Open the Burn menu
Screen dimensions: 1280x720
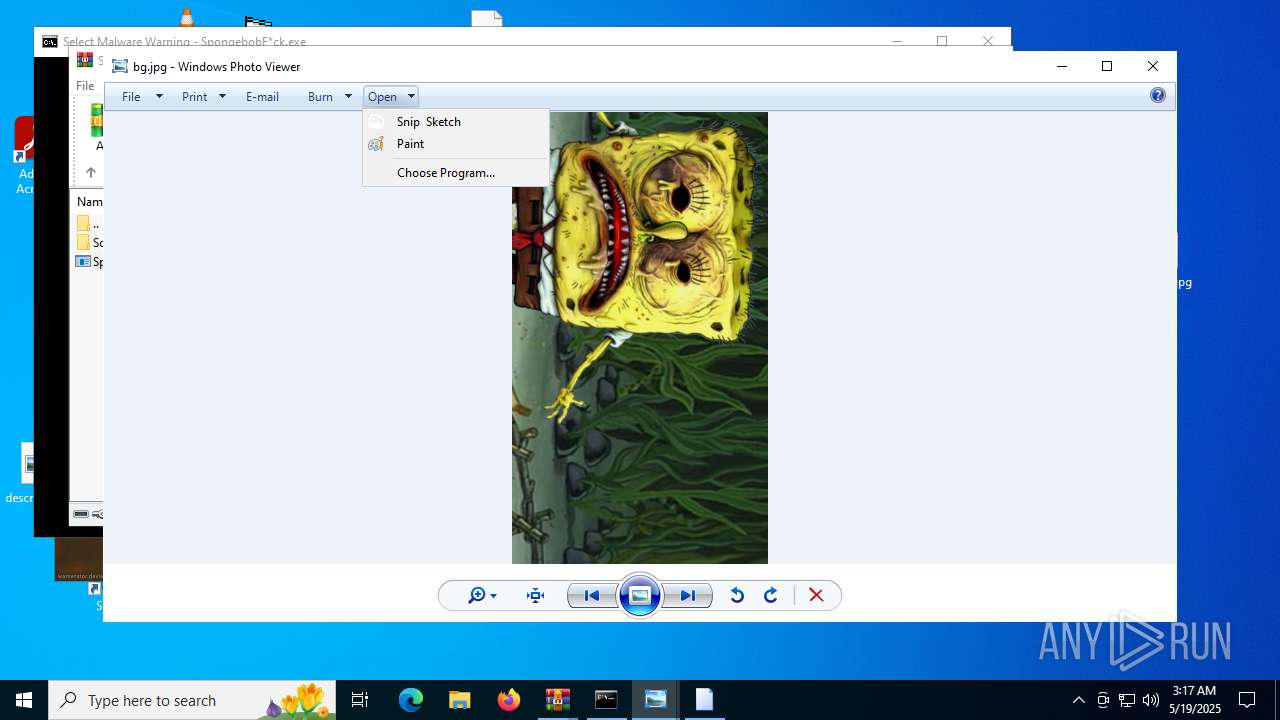[x=320, y=97]
